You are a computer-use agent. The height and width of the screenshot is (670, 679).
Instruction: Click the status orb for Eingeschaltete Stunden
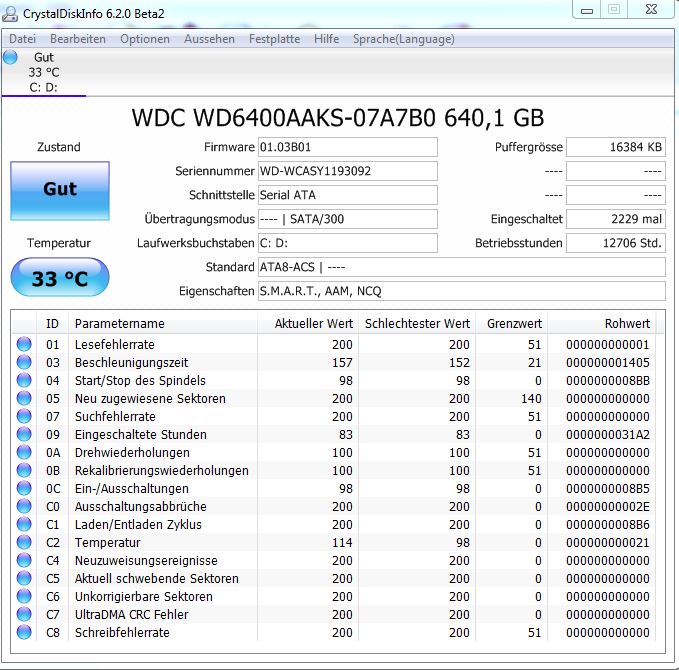pos(24,434)
